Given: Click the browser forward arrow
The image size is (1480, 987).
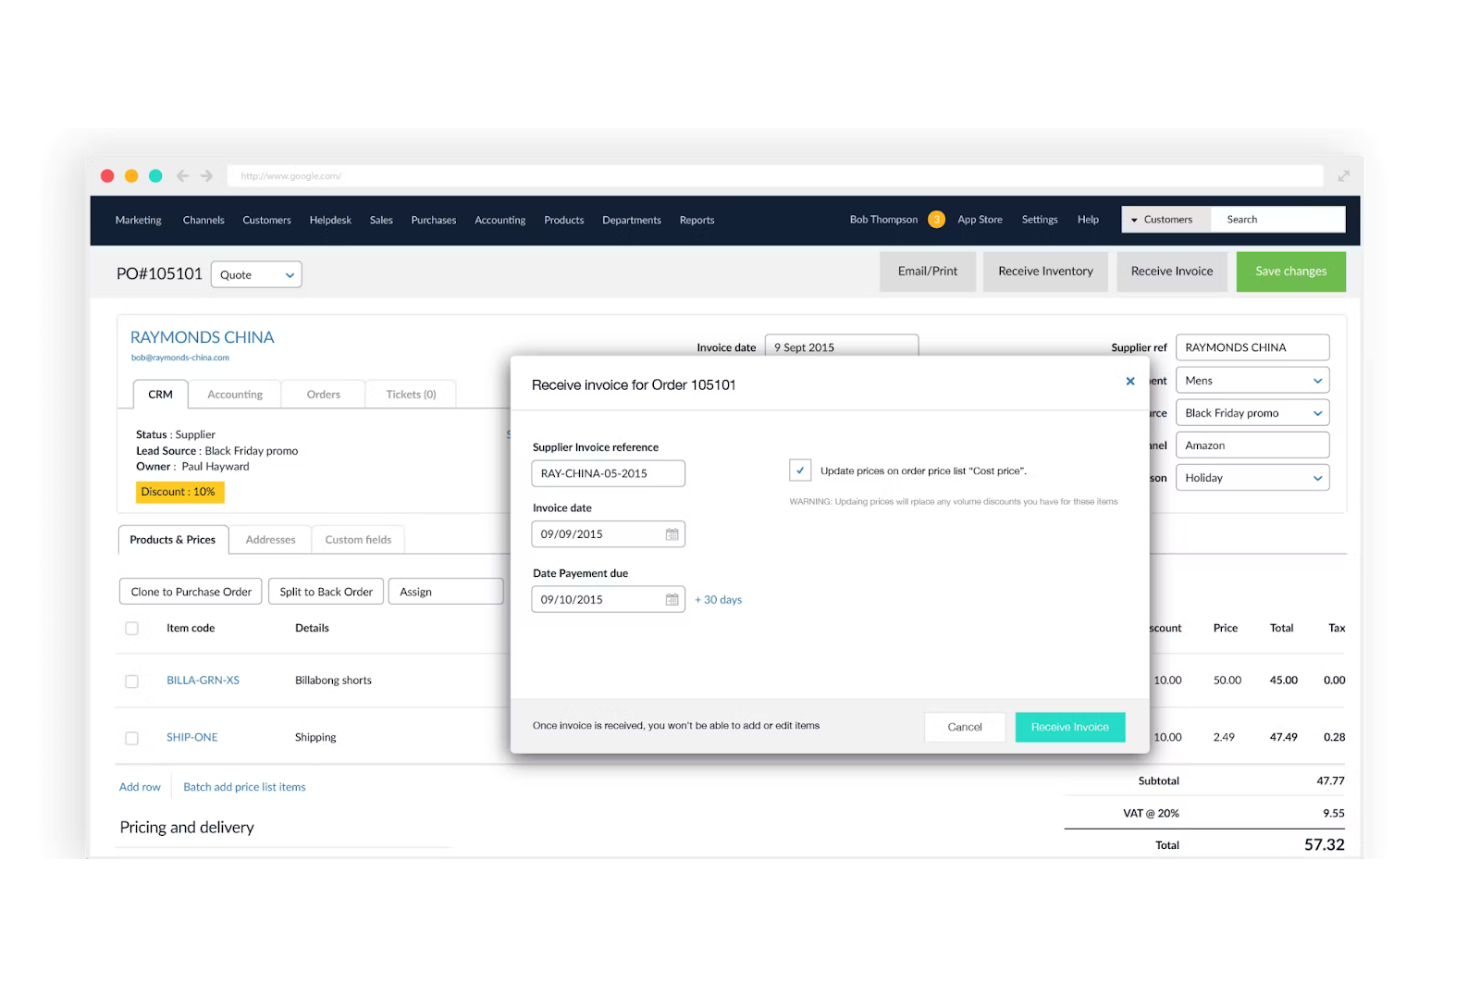Looking at the screenshot, I should point(206,175).
